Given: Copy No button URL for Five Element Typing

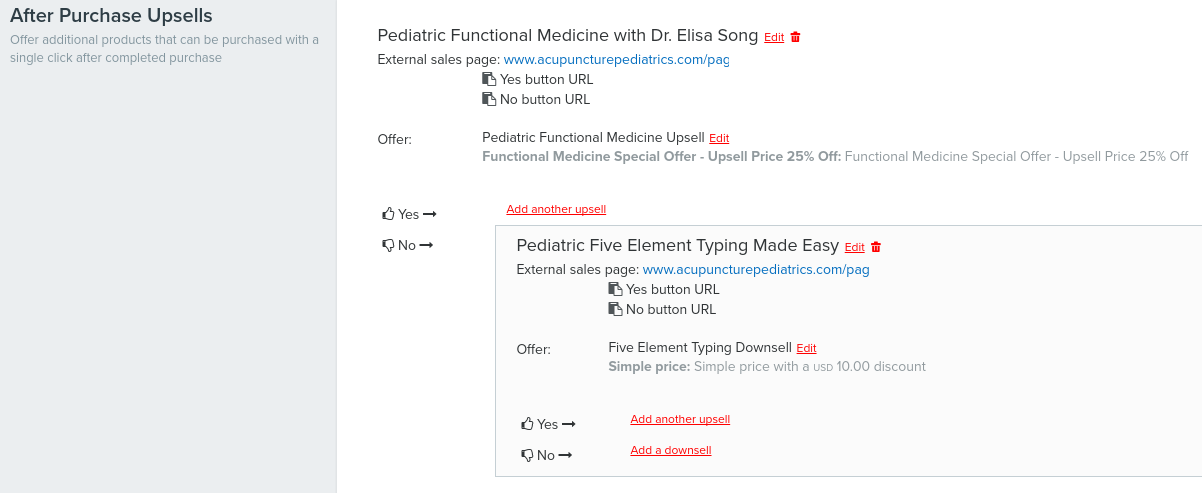Looking at the screenshot, I should point(615,309).
